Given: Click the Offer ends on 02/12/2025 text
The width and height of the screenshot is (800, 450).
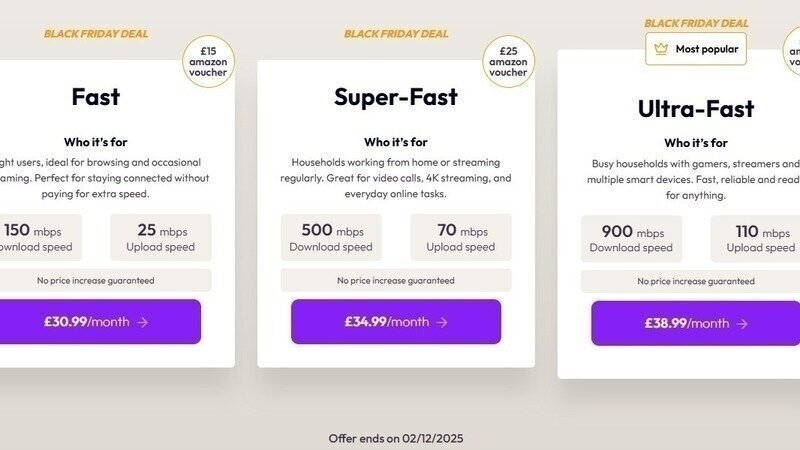Looking at the screenshot, I should [396, 438].
